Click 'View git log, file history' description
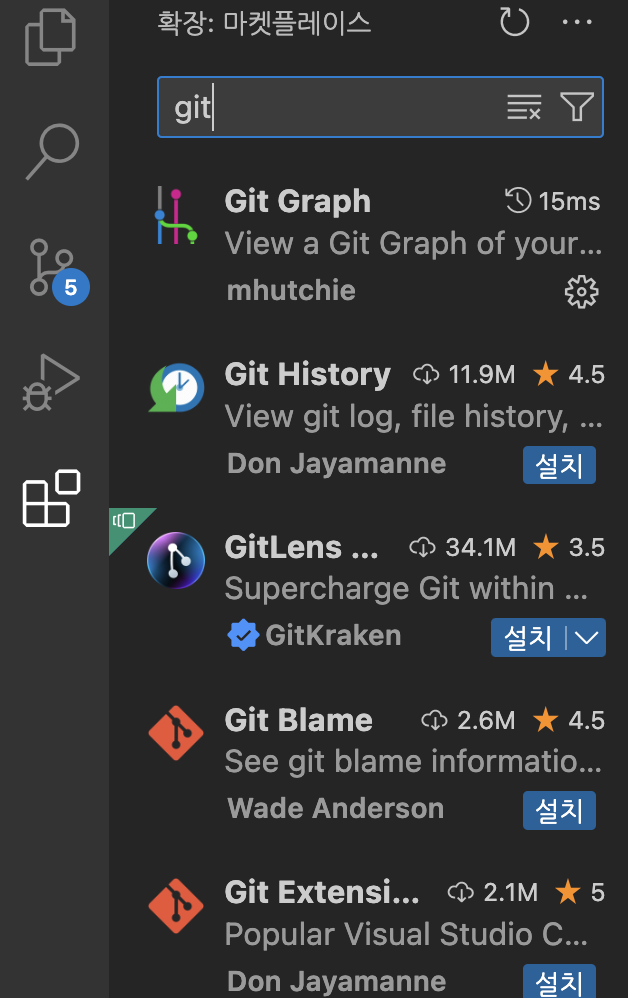This screenshot has width=628, height=998. pos(413,417)
